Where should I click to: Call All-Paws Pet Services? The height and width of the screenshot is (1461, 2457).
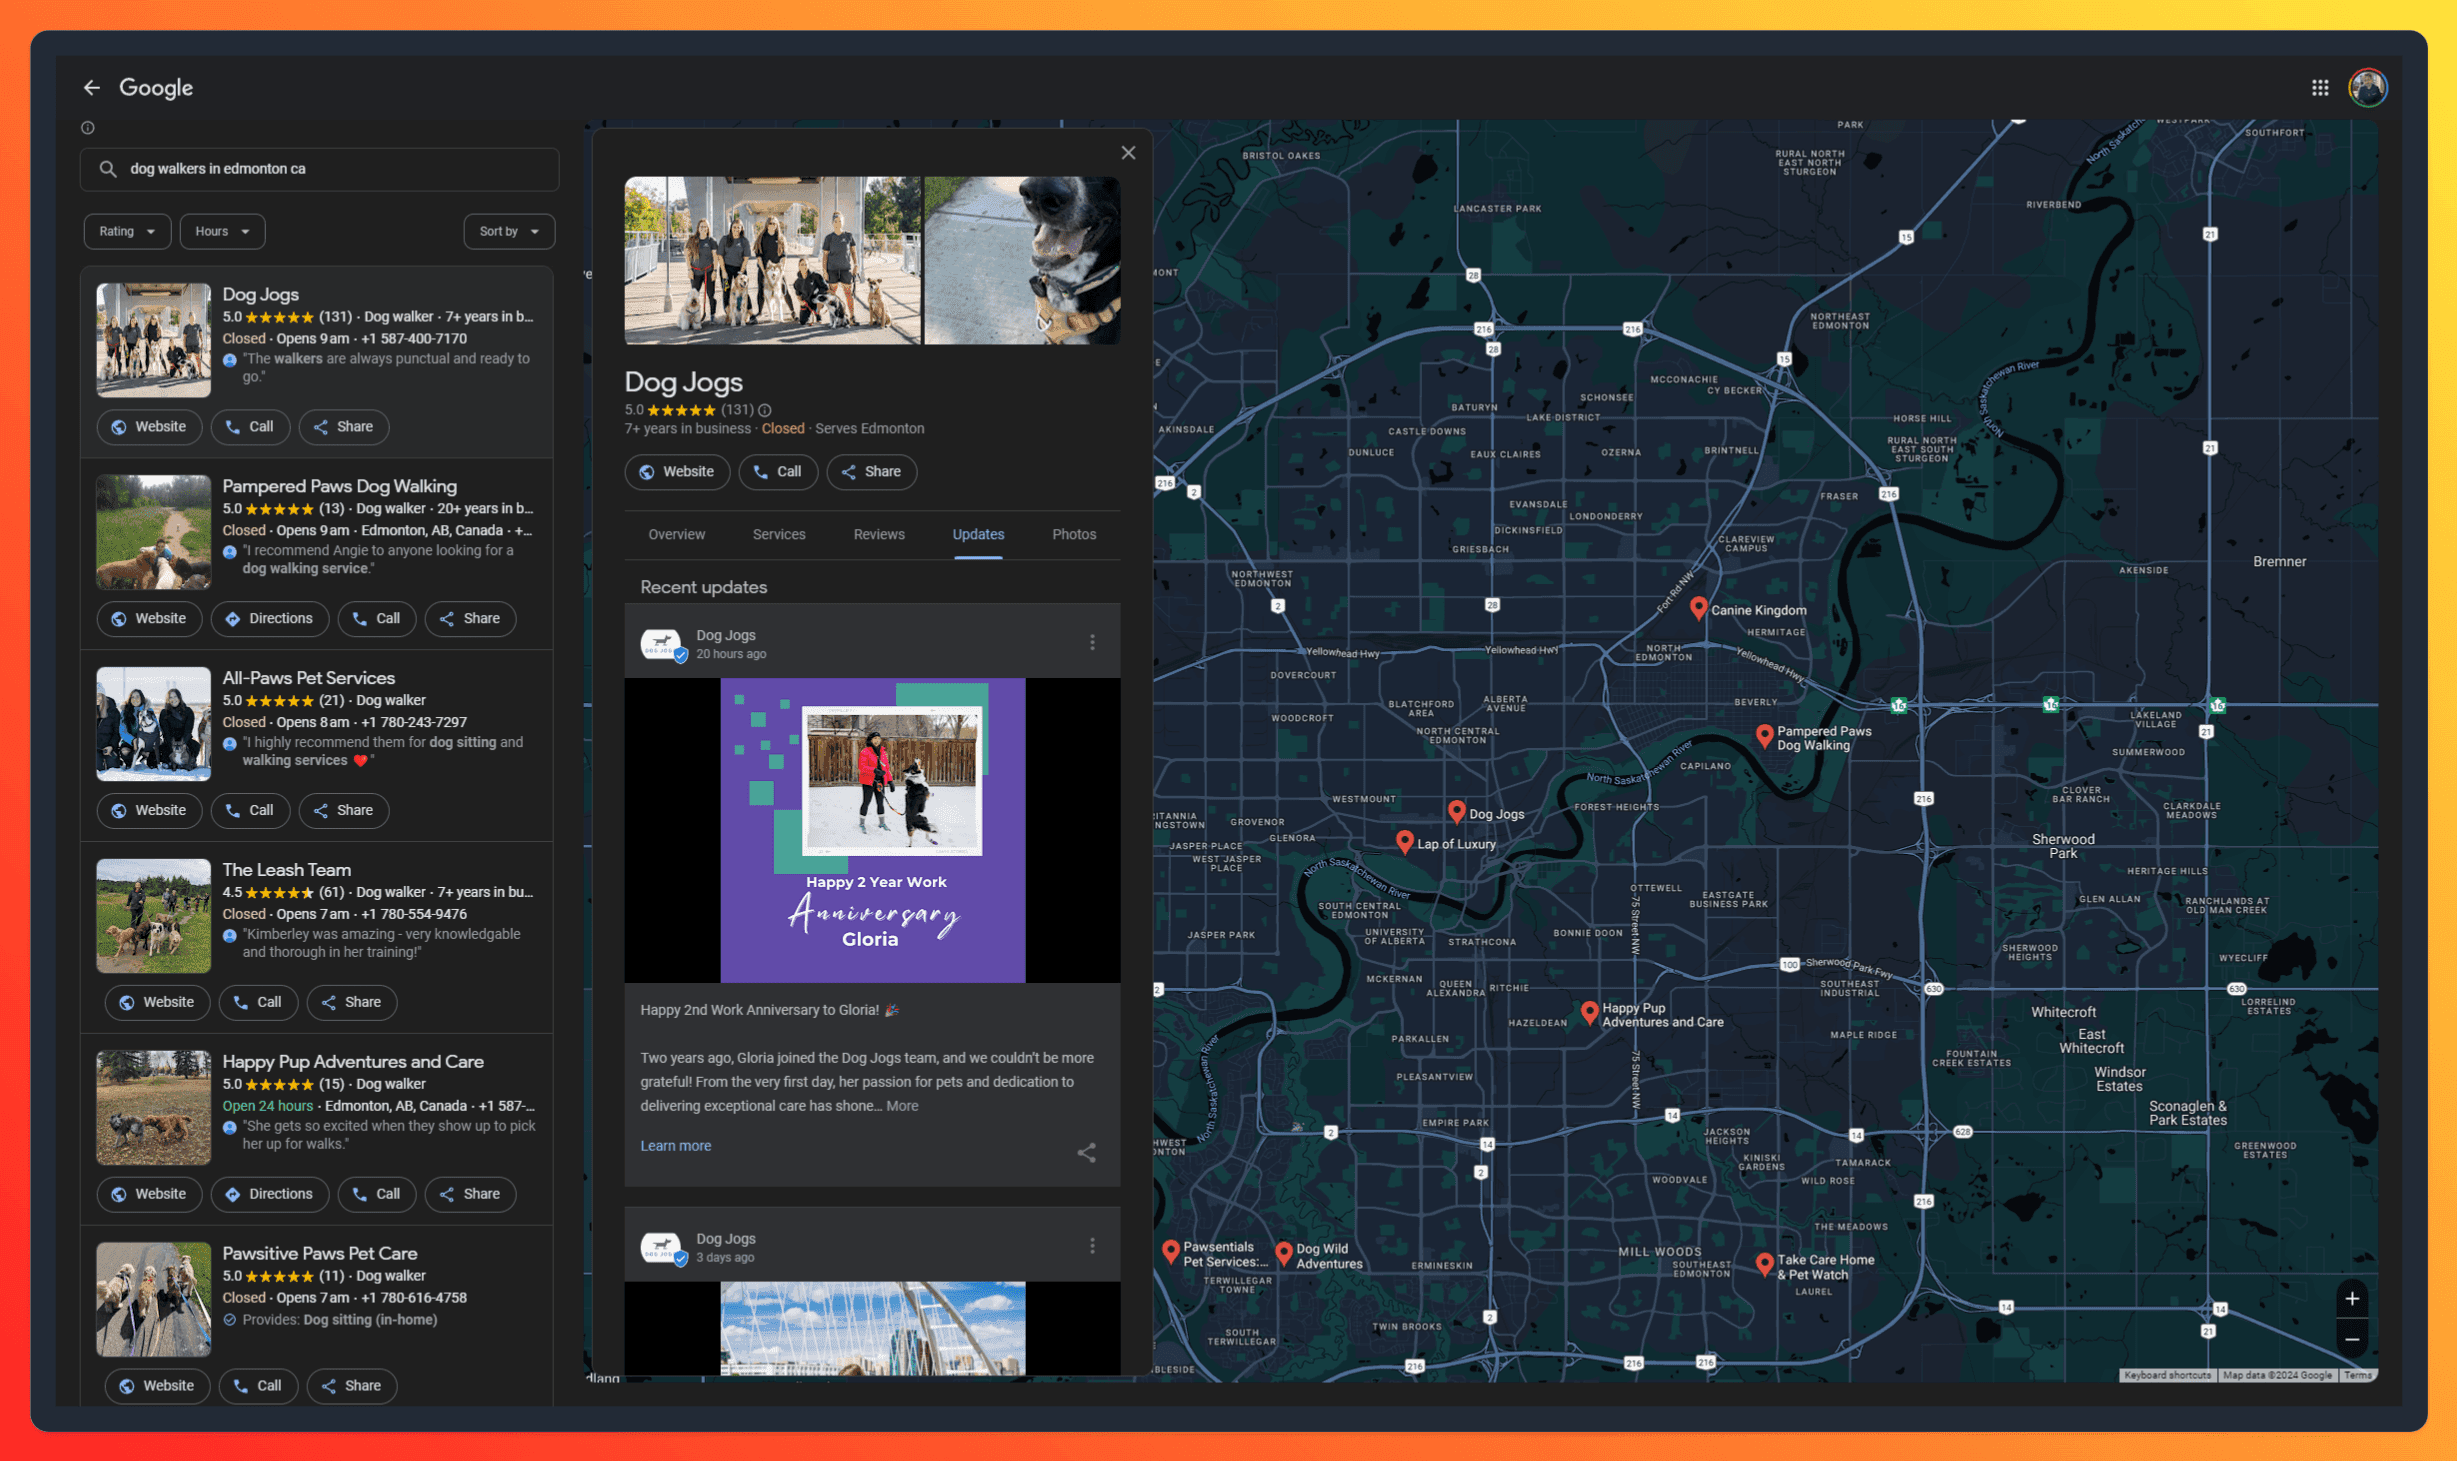[250, 811]
